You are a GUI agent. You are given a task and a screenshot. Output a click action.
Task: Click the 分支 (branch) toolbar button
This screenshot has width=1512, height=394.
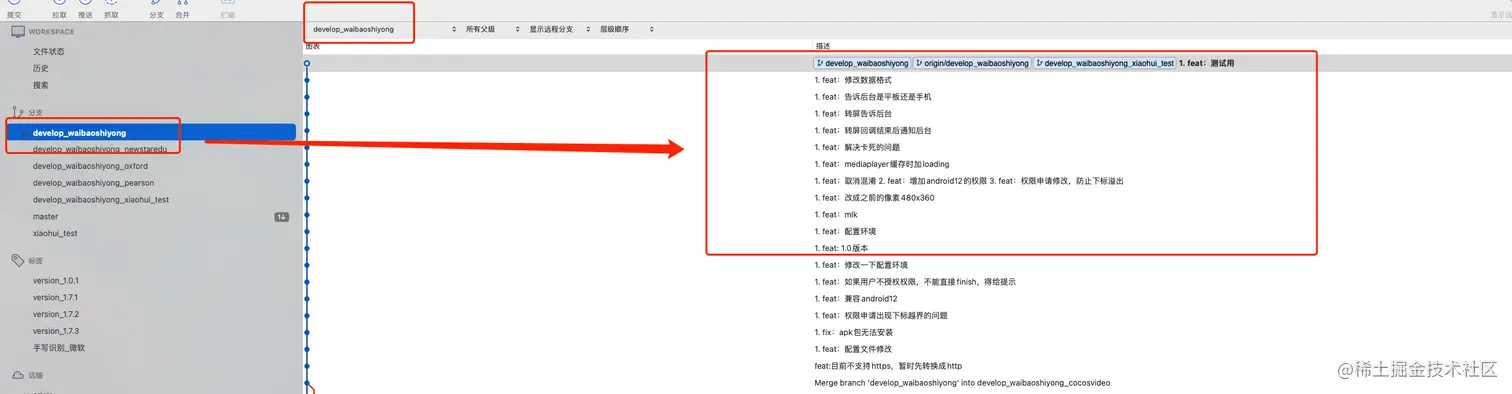[x=156, y=10]
